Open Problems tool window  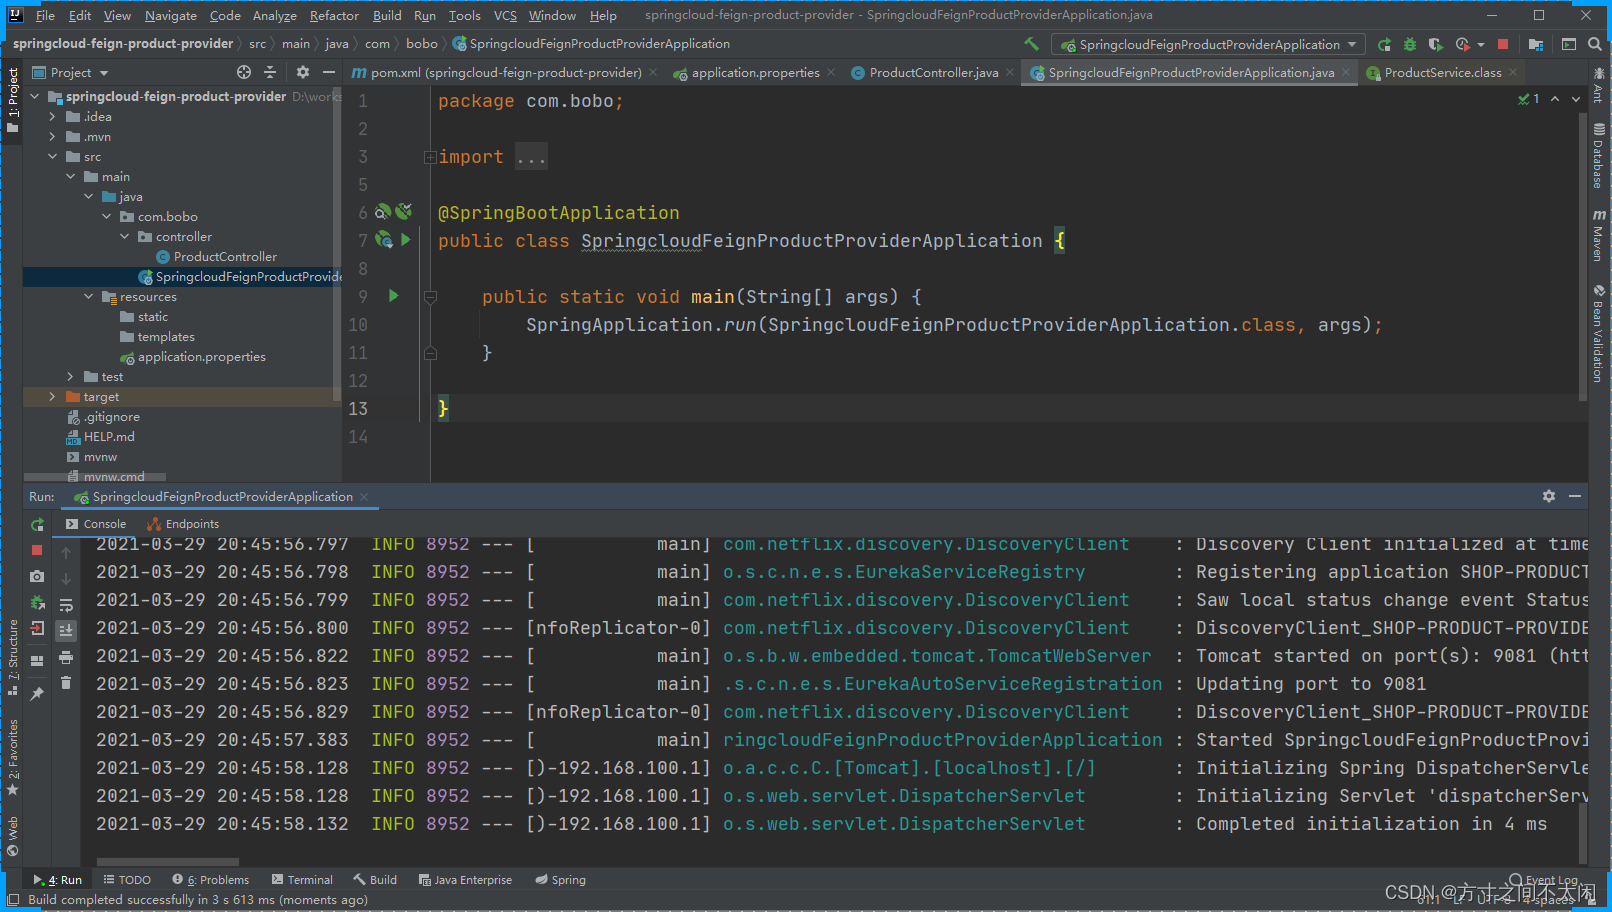[x=210, y=880]
